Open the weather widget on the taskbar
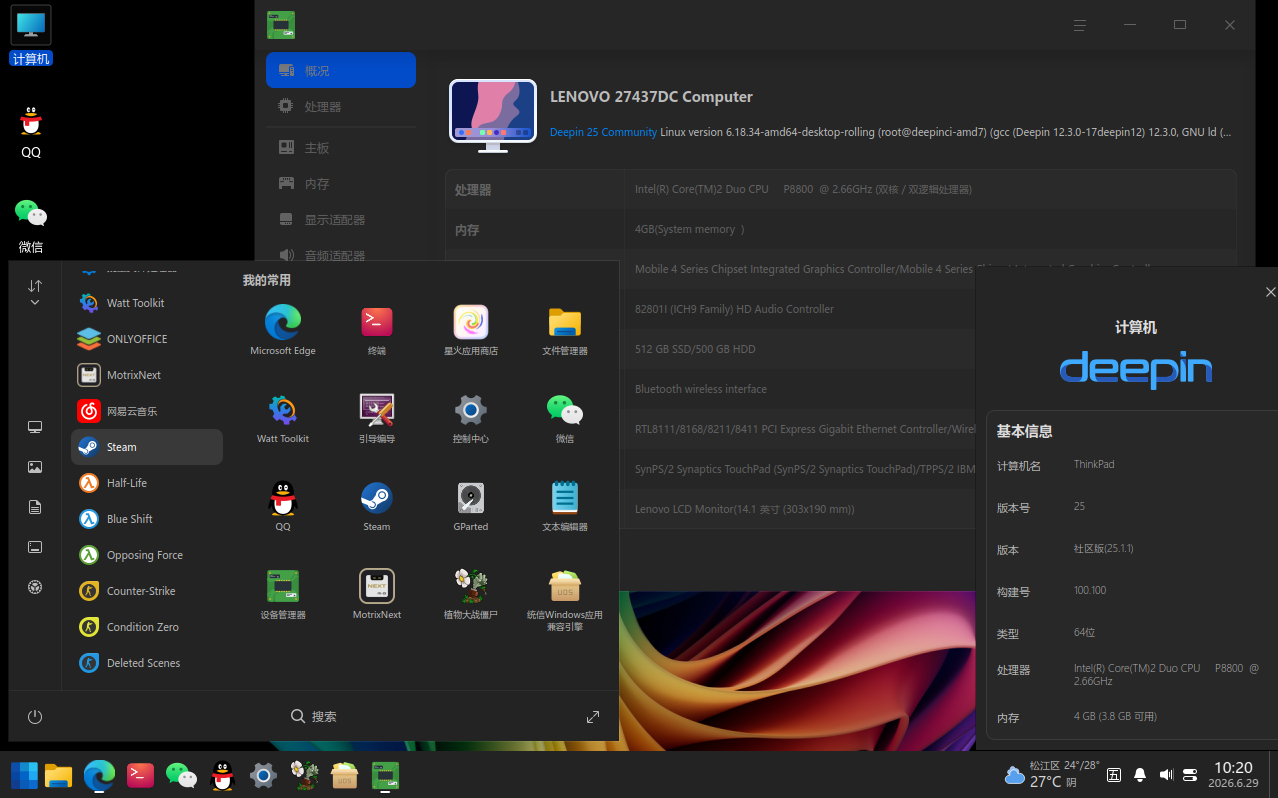This screenshot has width=1278, height=798. click(x=1051, y=774)
